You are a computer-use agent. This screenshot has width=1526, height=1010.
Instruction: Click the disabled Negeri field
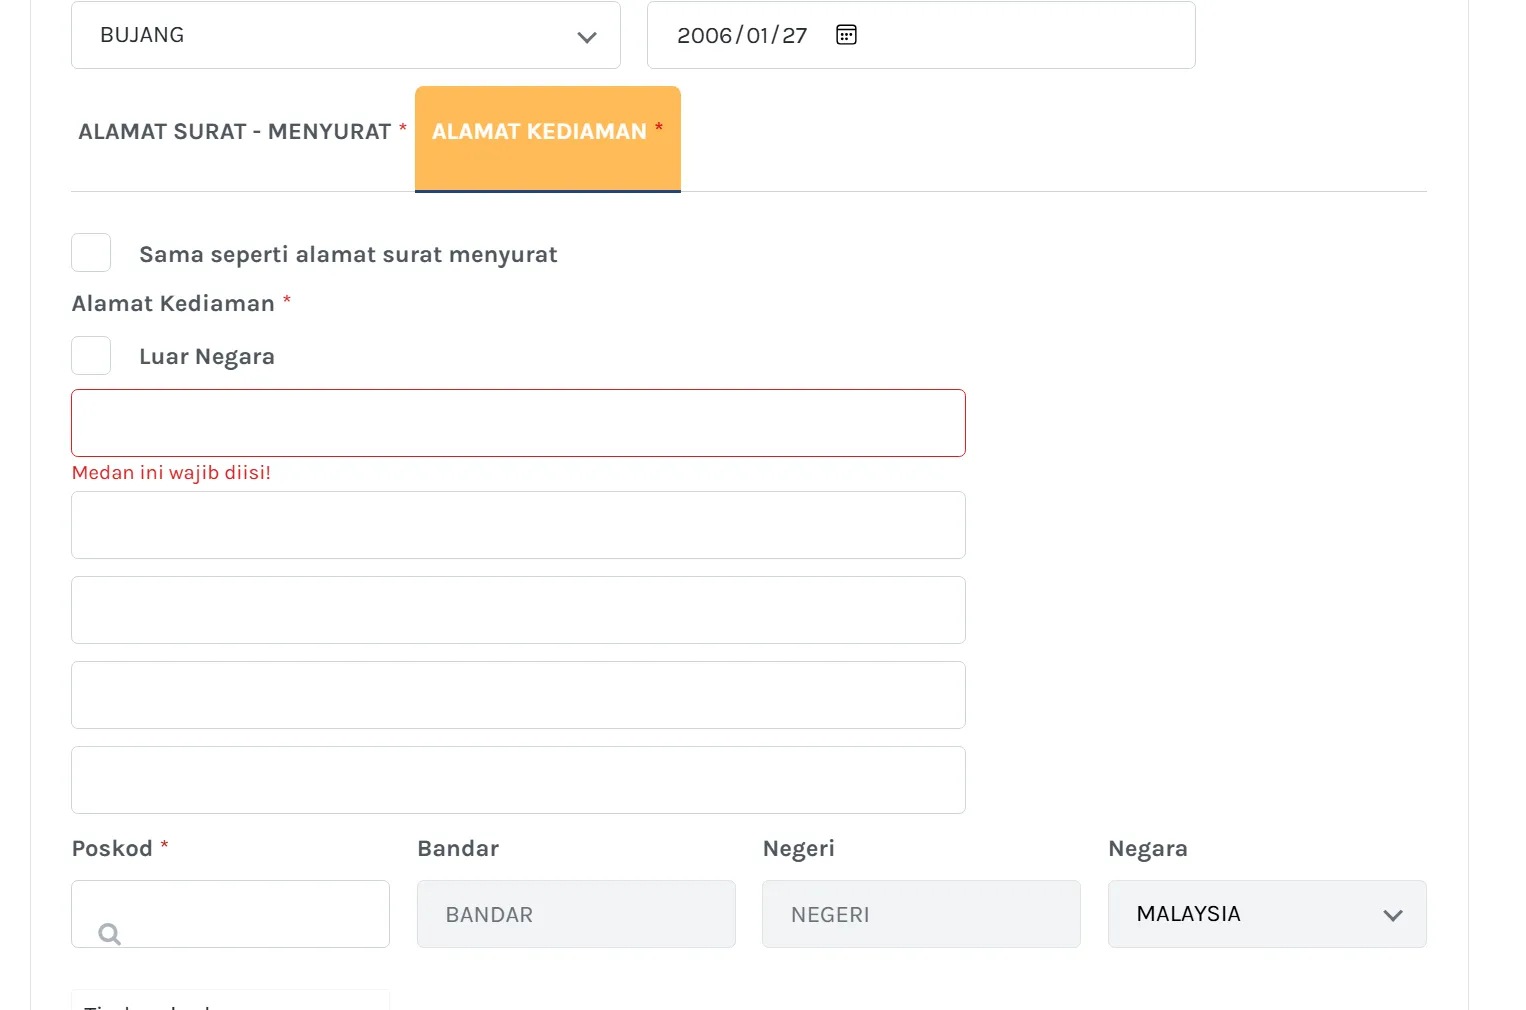[921, 914]
